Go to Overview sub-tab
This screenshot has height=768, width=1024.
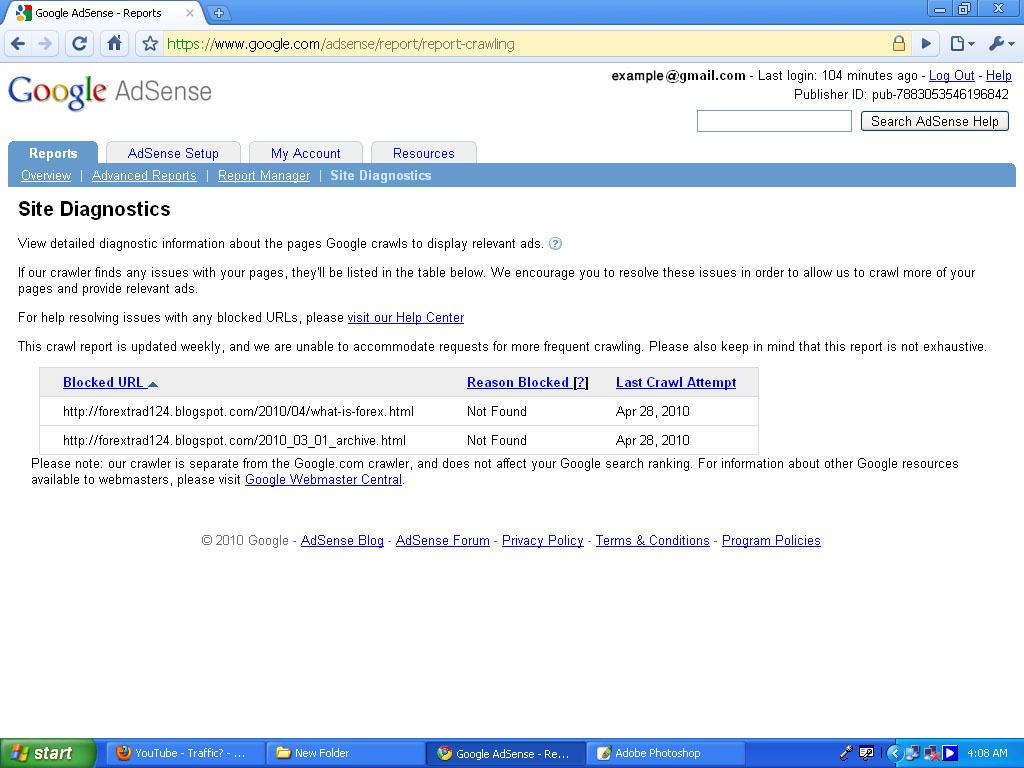click(x=46, y=175)
